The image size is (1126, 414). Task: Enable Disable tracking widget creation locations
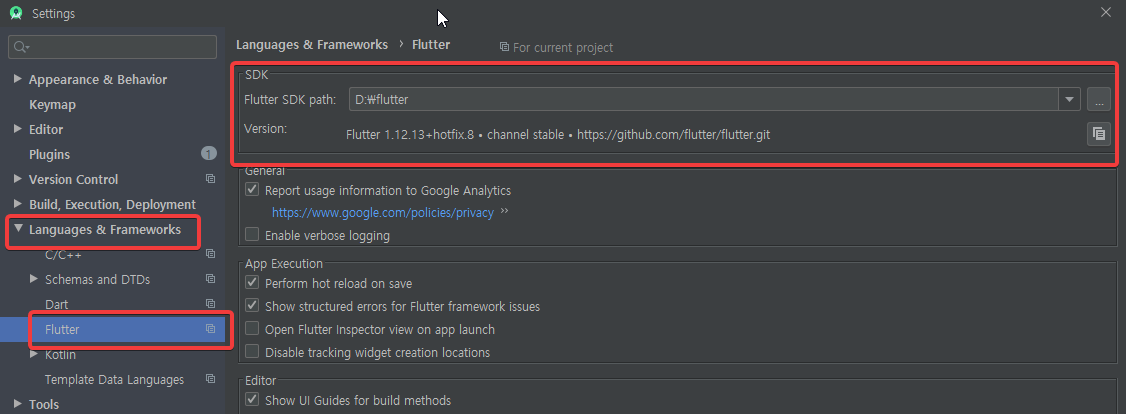(252, 352)
